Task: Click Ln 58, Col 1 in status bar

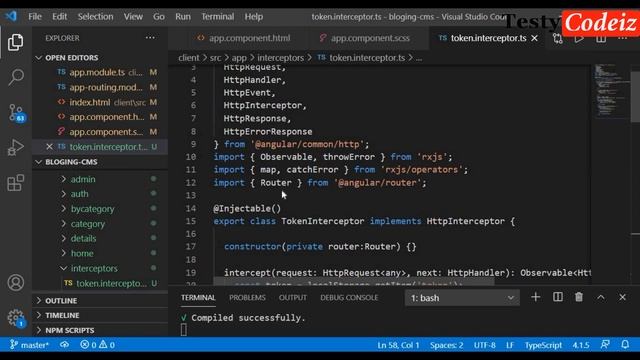Action: 398,345
